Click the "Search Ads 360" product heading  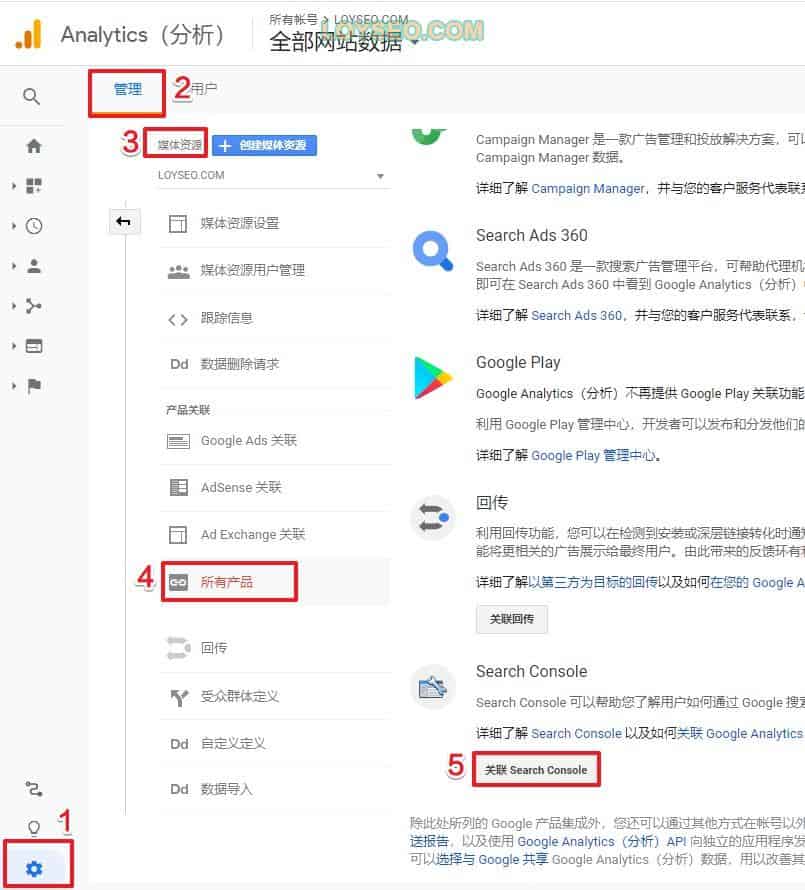(x=532, y=236)
